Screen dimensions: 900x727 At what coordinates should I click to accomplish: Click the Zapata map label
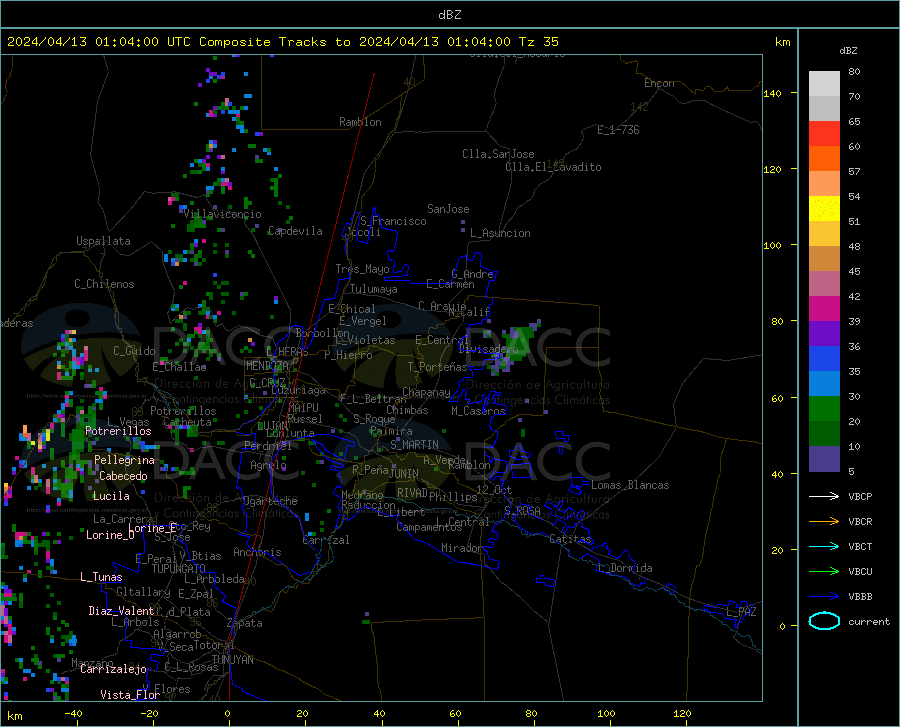tap(245, 623)
